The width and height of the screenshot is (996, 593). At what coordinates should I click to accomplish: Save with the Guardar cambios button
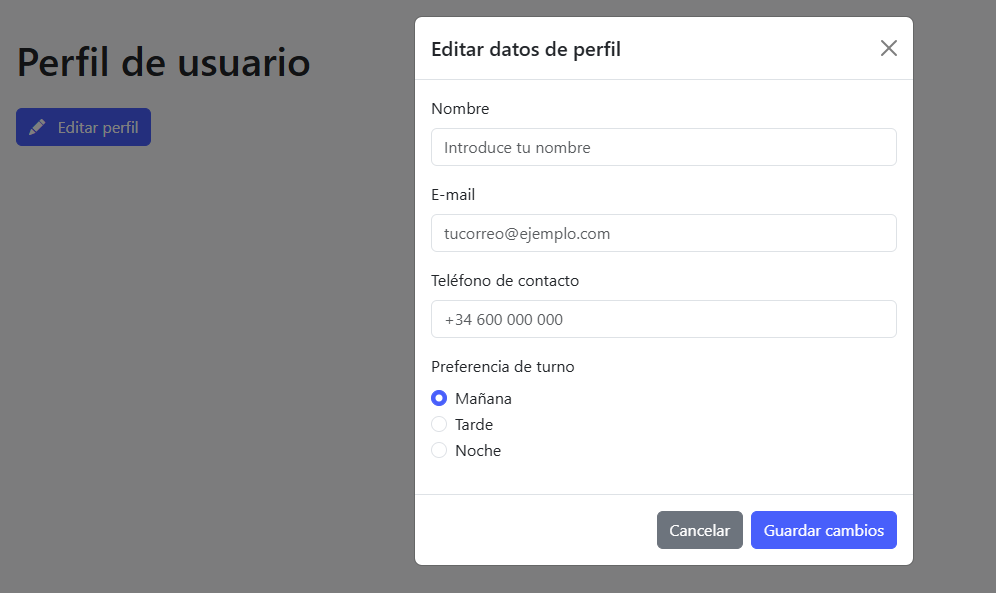tap(823, 530)
